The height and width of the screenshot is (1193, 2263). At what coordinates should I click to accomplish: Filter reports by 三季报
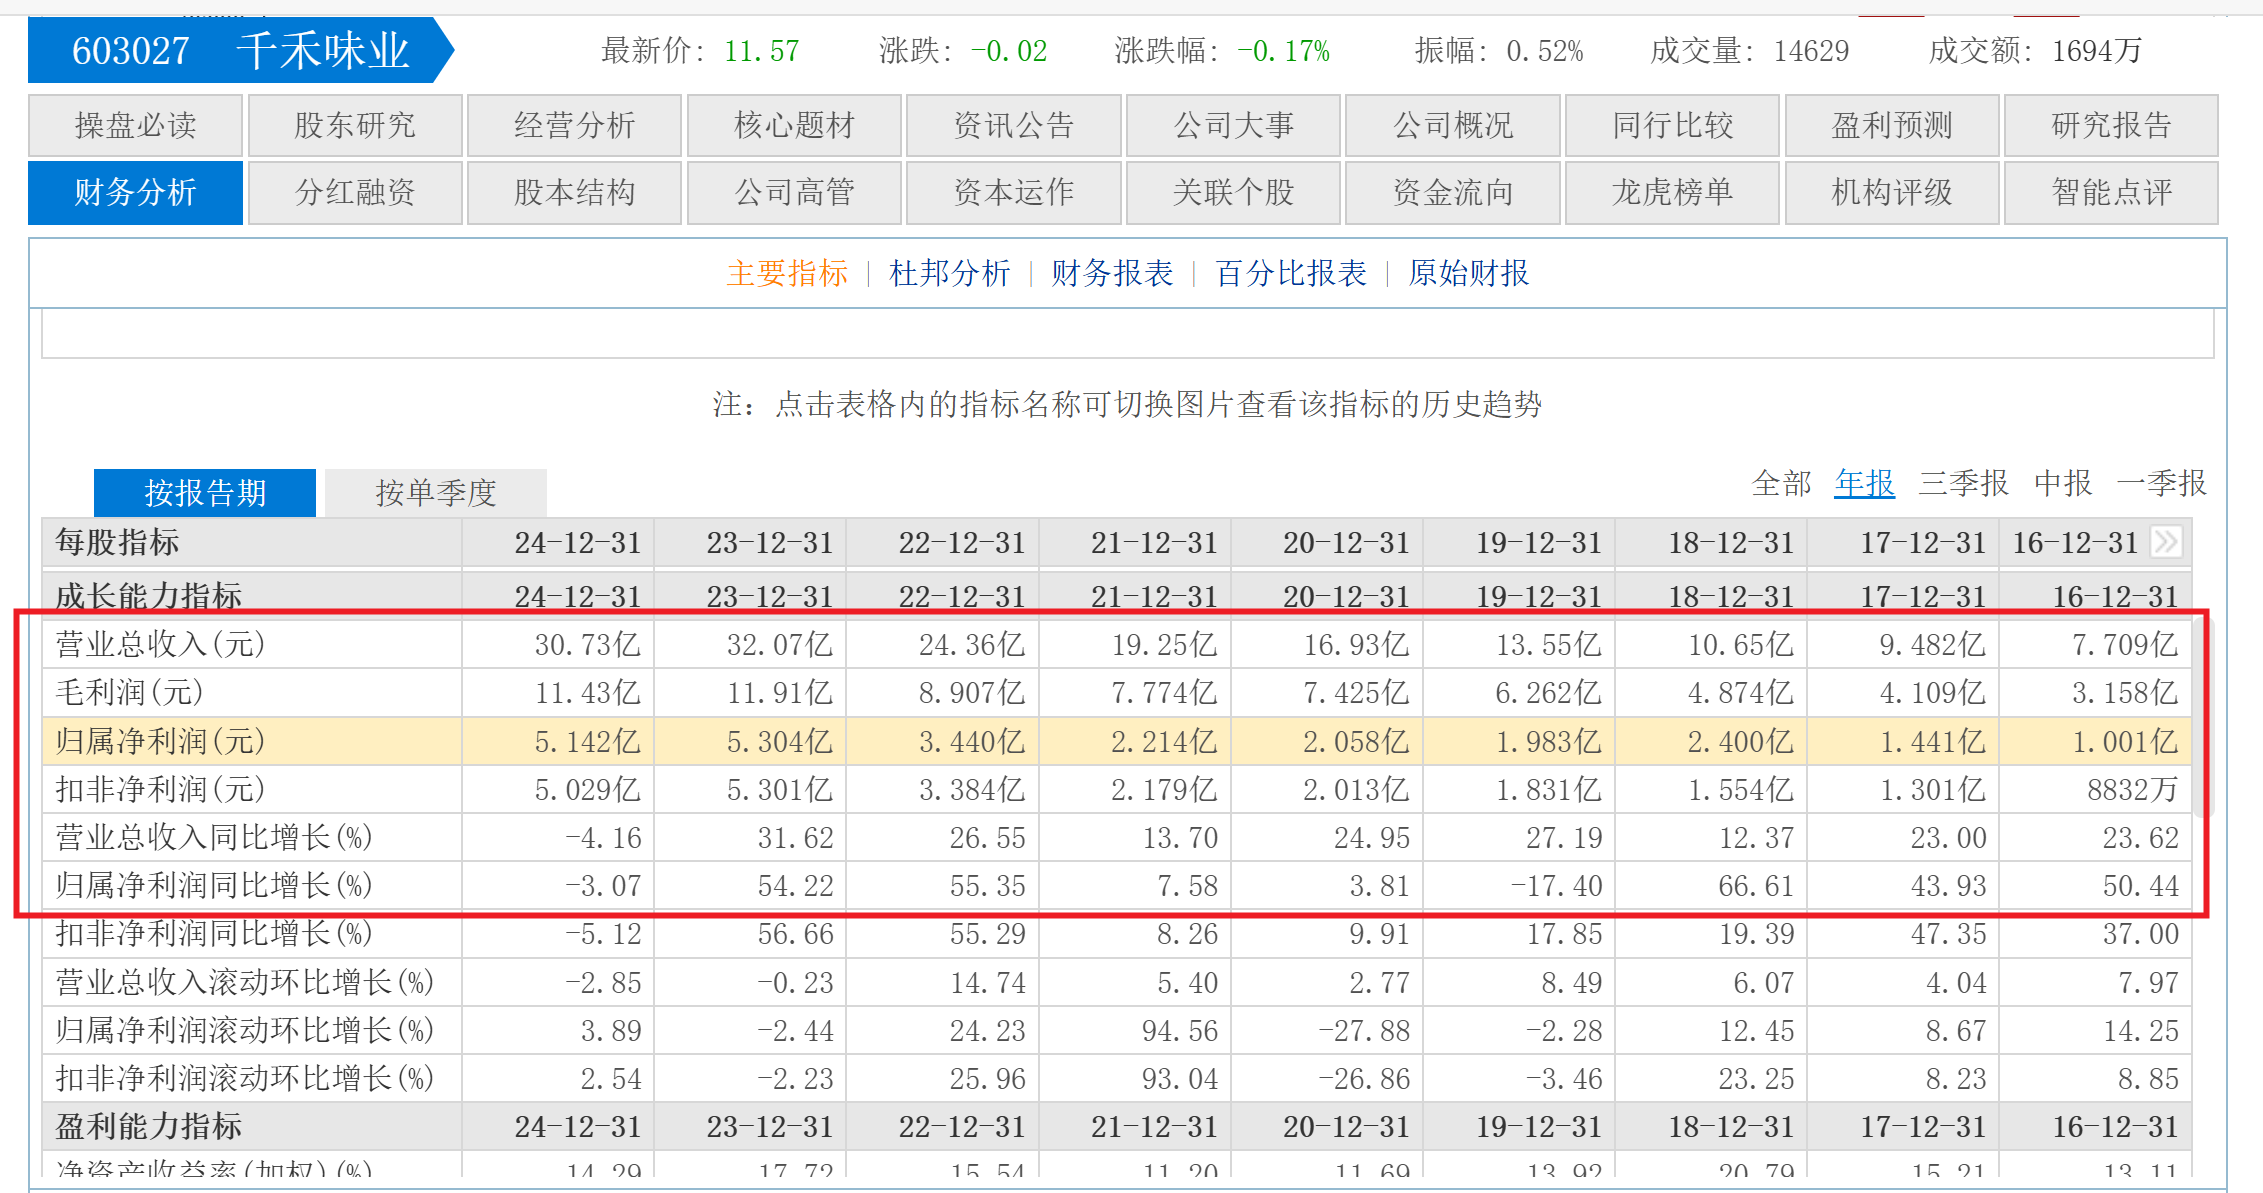coord(1963,484)
